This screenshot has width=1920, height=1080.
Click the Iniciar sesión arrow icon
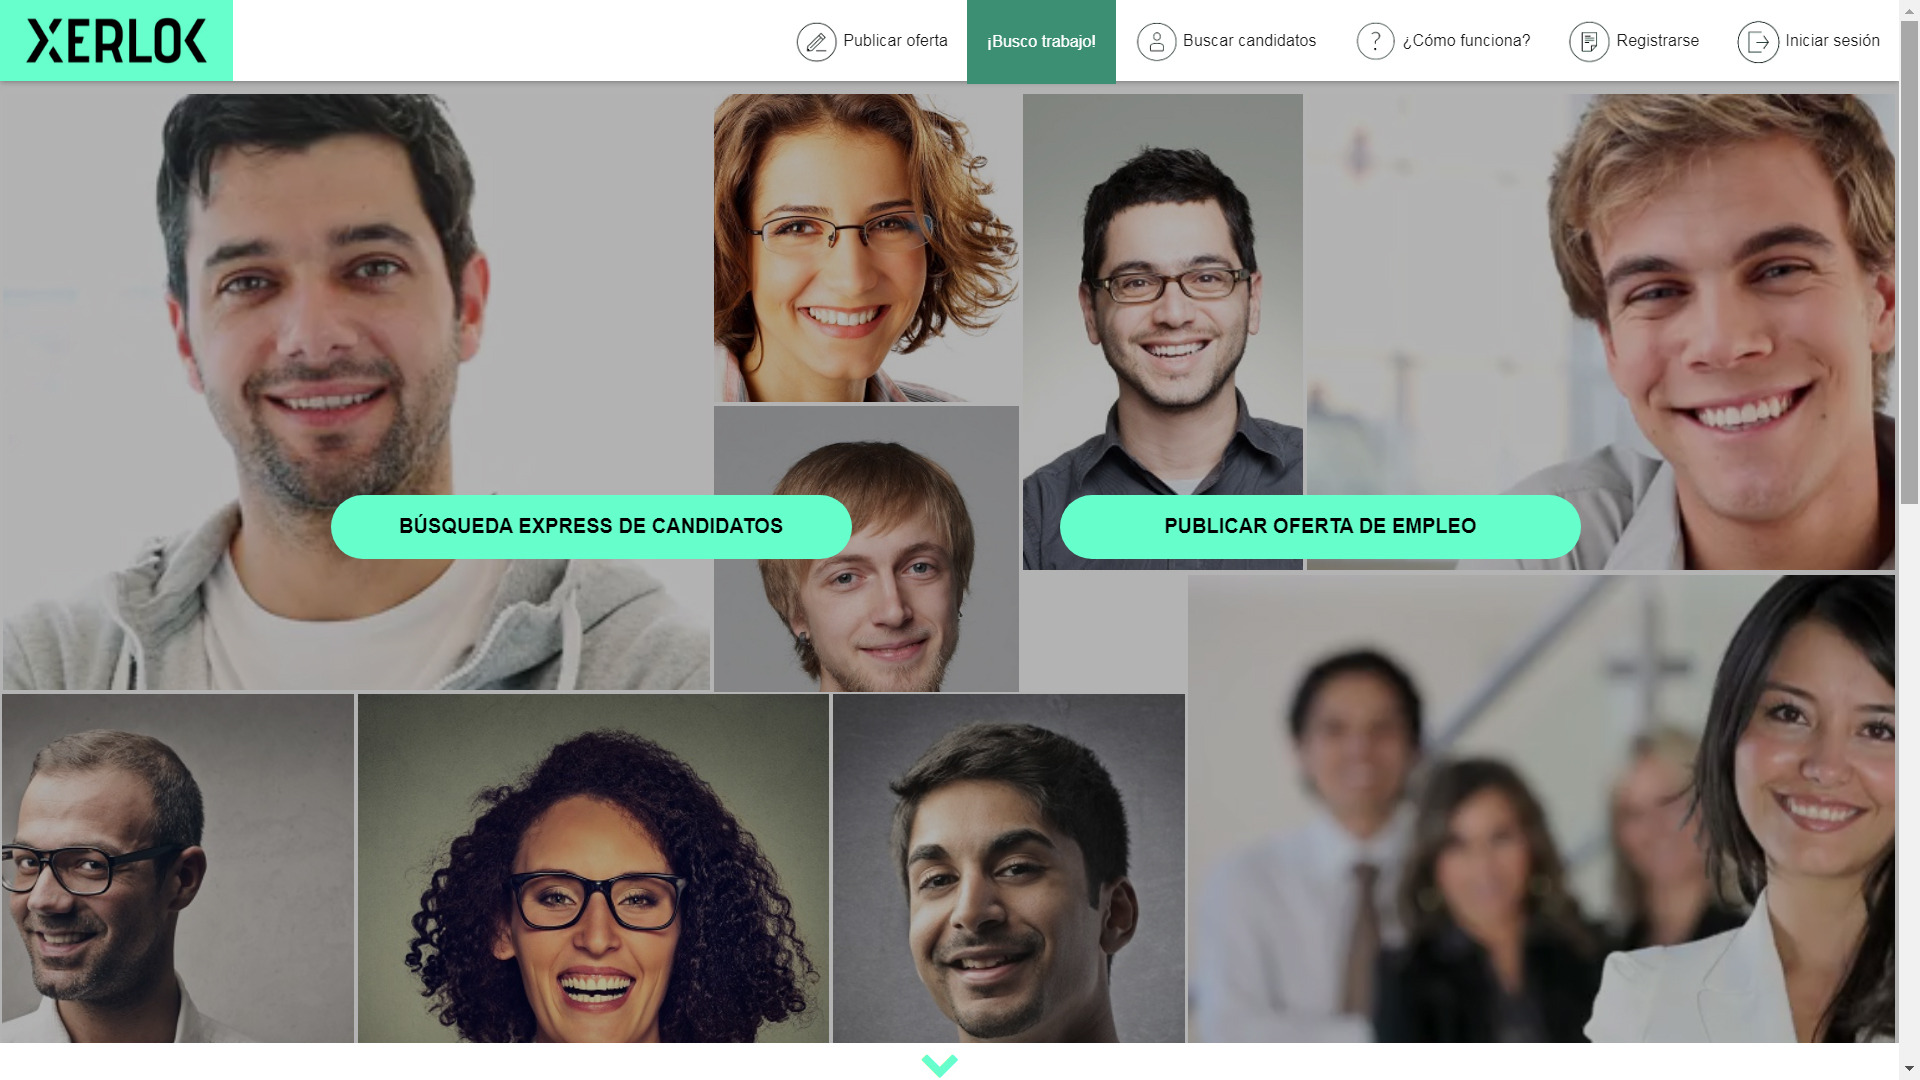coord(1758,42)
